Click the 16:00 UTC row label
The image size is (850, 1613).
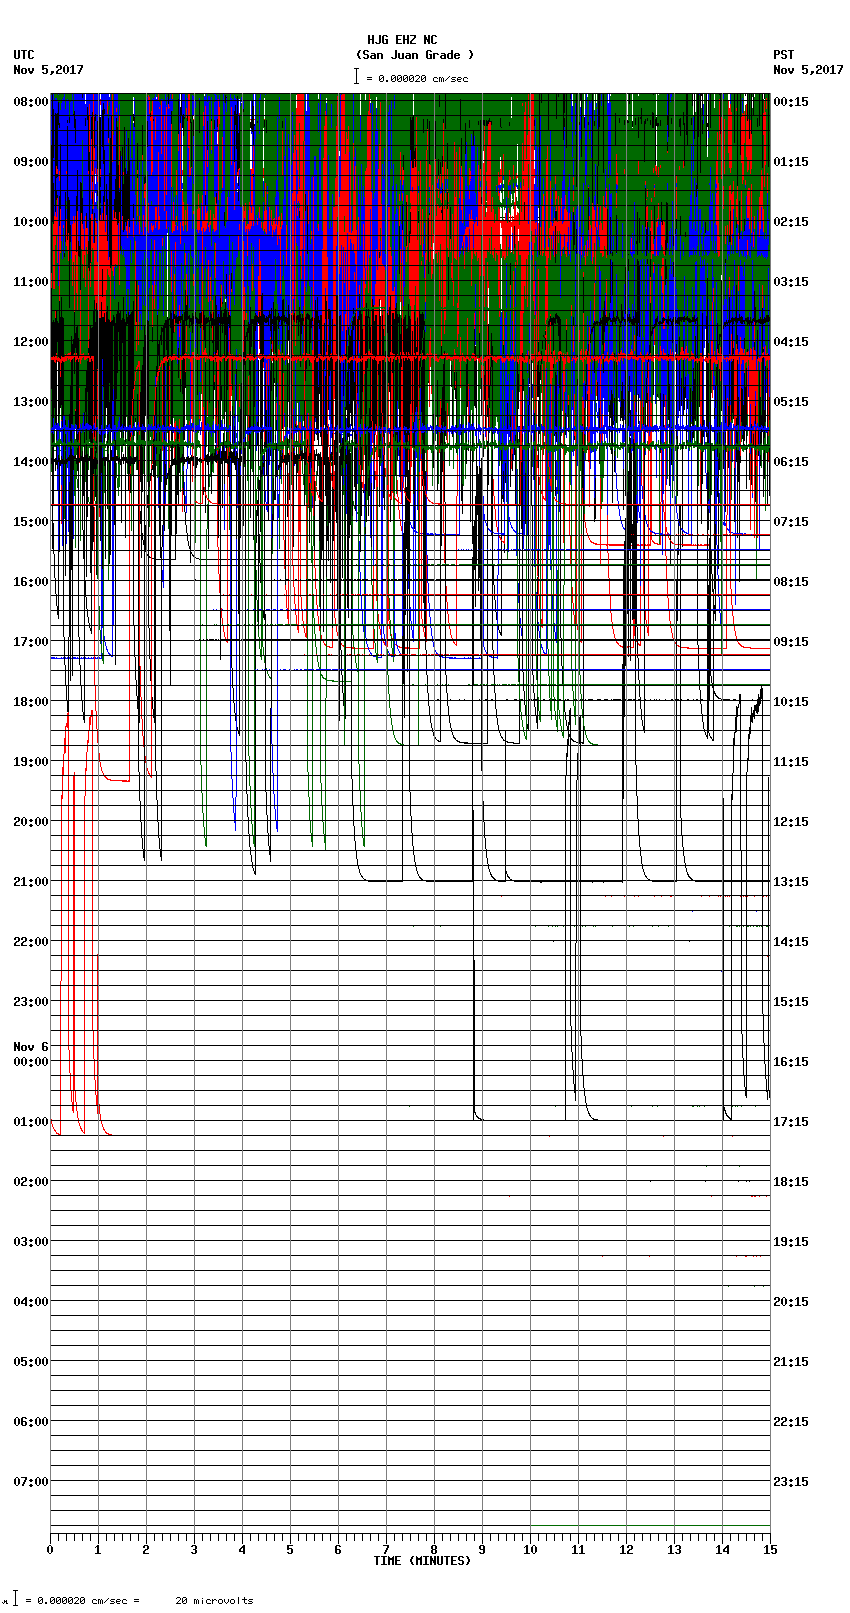coord(31,582)
